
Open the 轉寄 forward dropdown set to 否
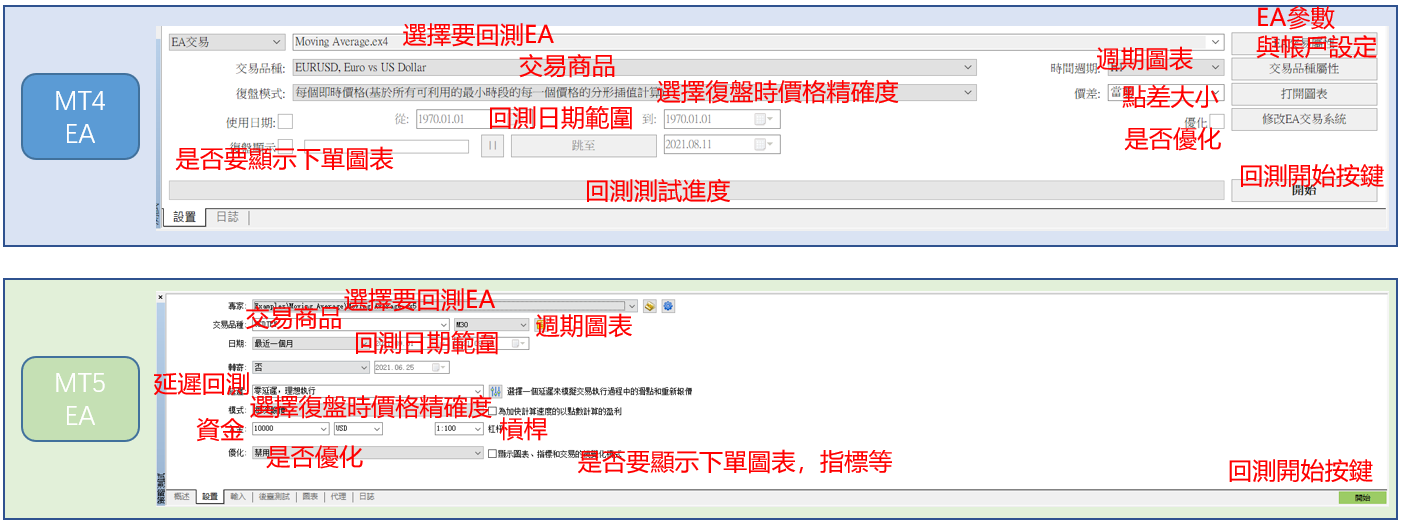pos(310,367)
